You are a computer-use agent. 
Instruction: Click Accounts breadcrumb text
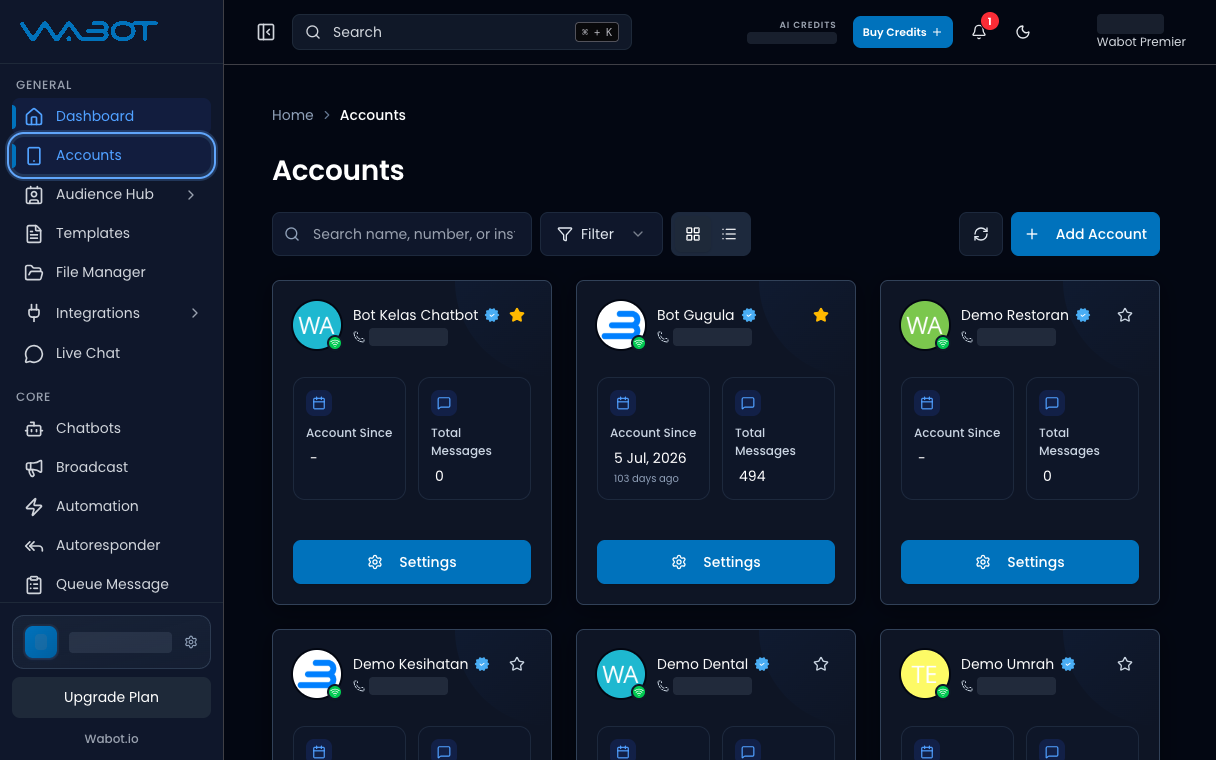point(373,115)
